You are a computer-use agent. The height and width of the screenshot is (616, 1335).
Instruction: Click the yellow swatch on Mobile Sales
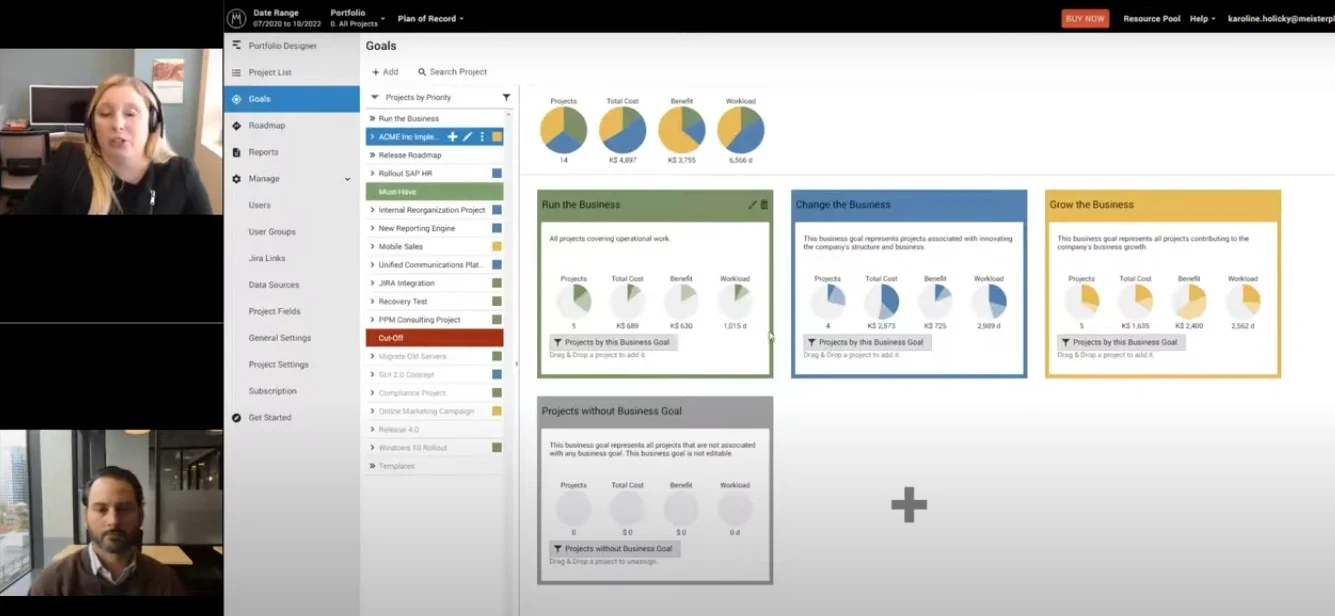pos(497,246)
